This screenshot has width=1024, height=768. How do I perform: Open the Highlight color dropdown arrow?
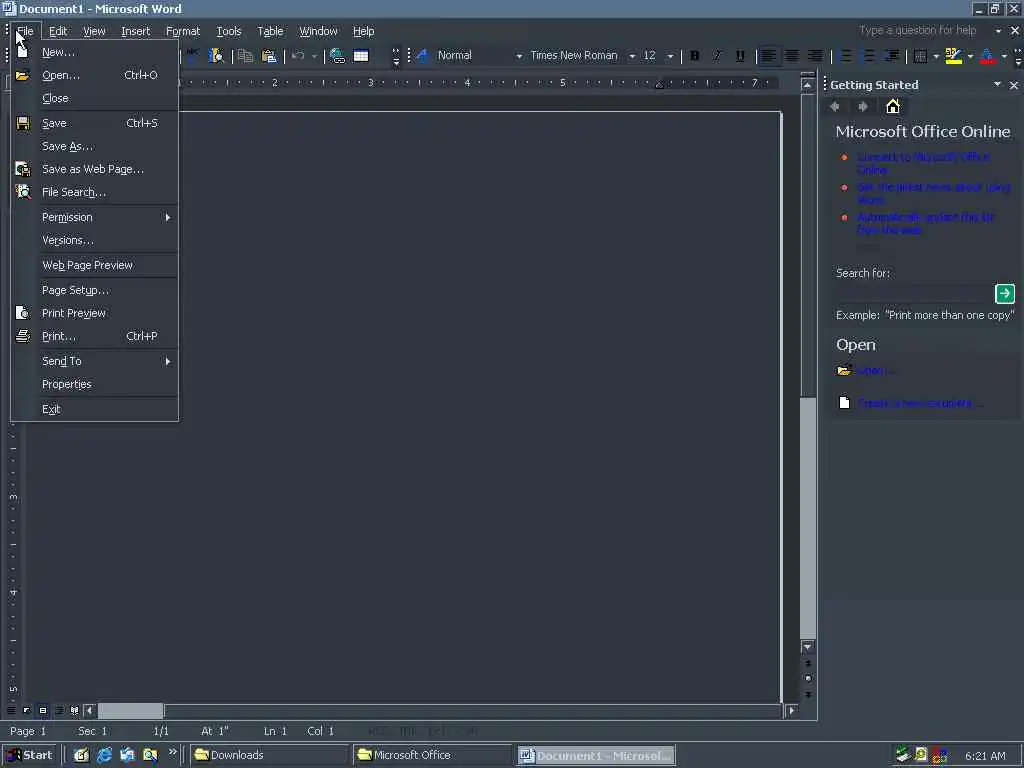tap(970, 56)
